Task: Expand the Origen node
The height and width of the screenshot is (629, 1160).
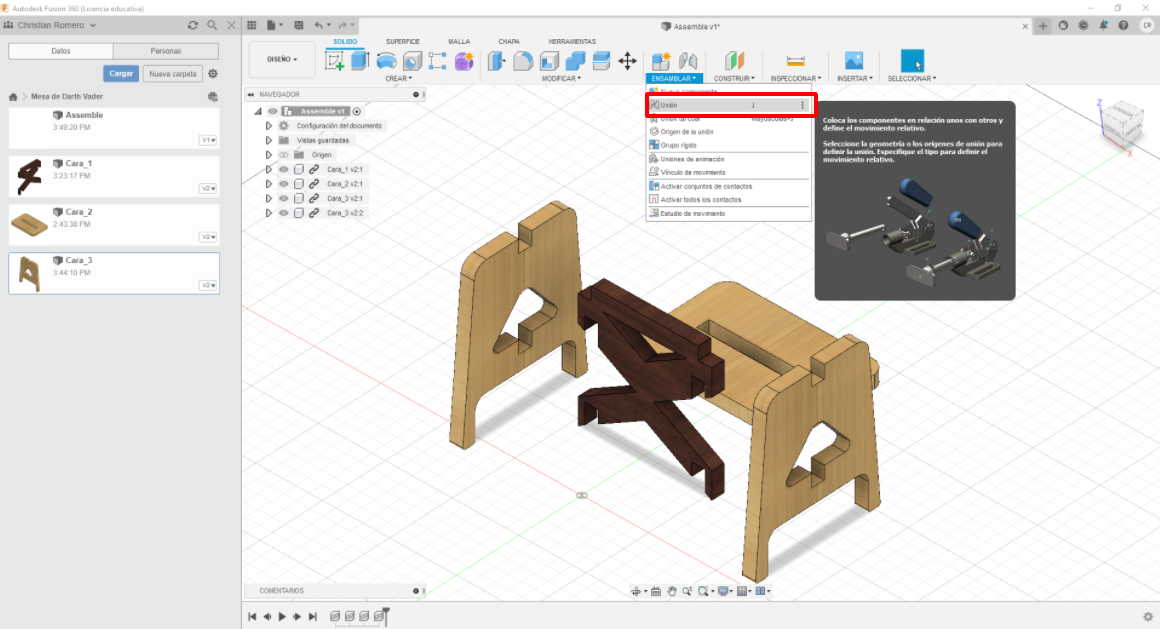Action: click(x=269, y=155)
